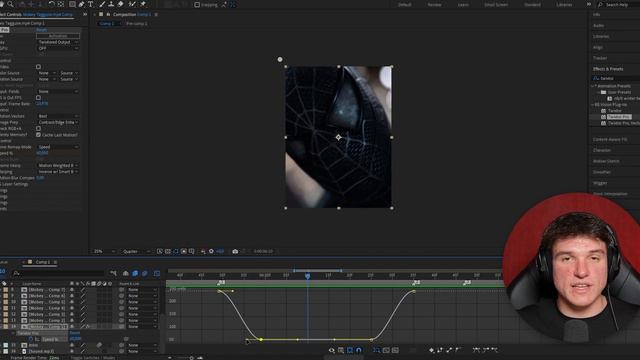Open the viewer resolution Quarter dropdown
This screenshot has width=640, height=360.
(x=136, y=251)
